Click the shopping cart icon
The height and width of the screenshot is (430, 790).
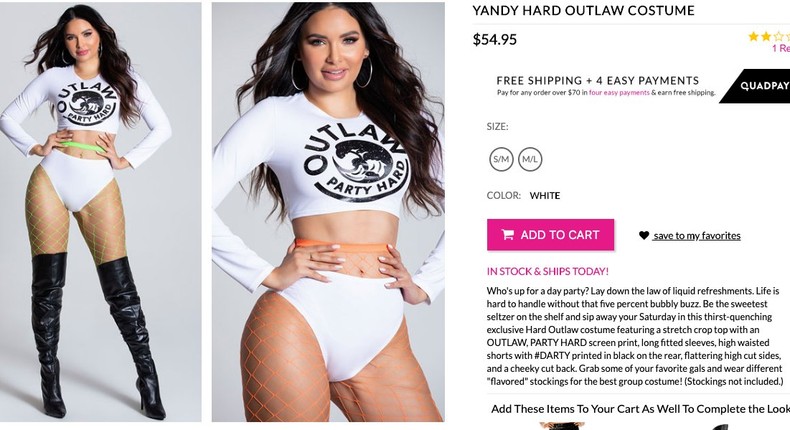click(x=507, y=234)
